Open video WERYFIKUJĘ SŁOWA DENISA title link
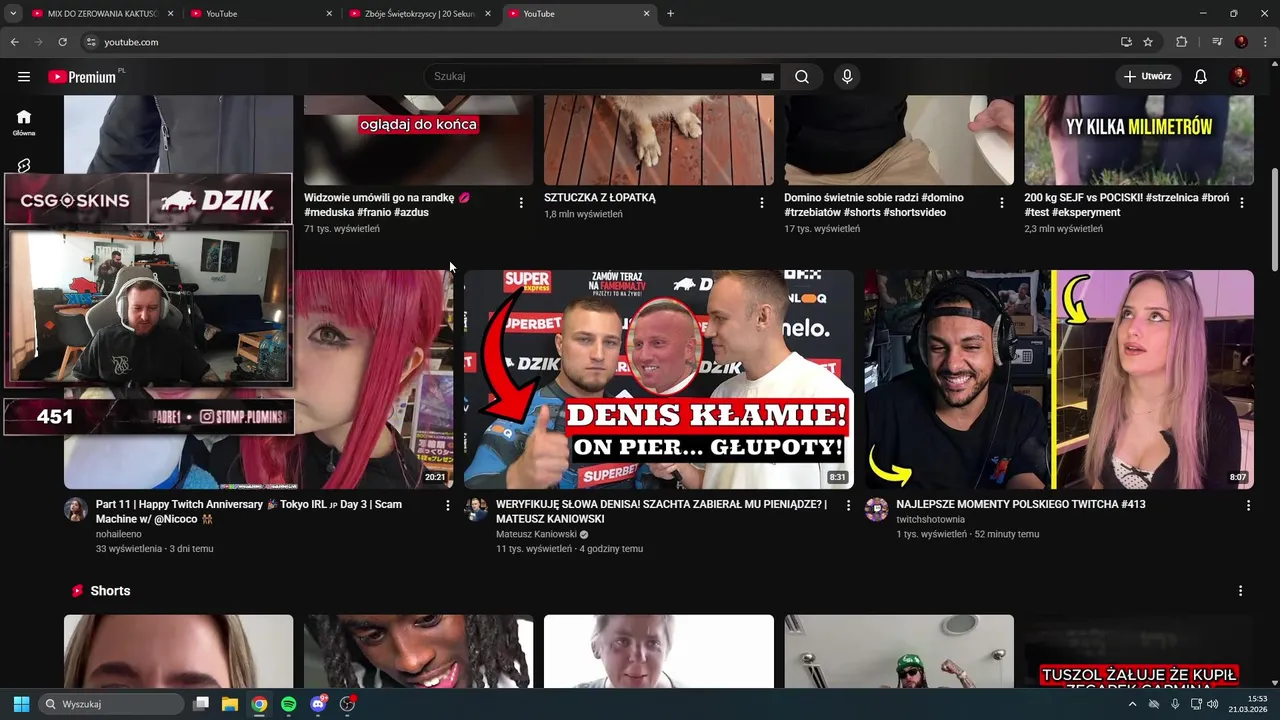The height and width of the screenshot is (720, 1280). (661, 512)
